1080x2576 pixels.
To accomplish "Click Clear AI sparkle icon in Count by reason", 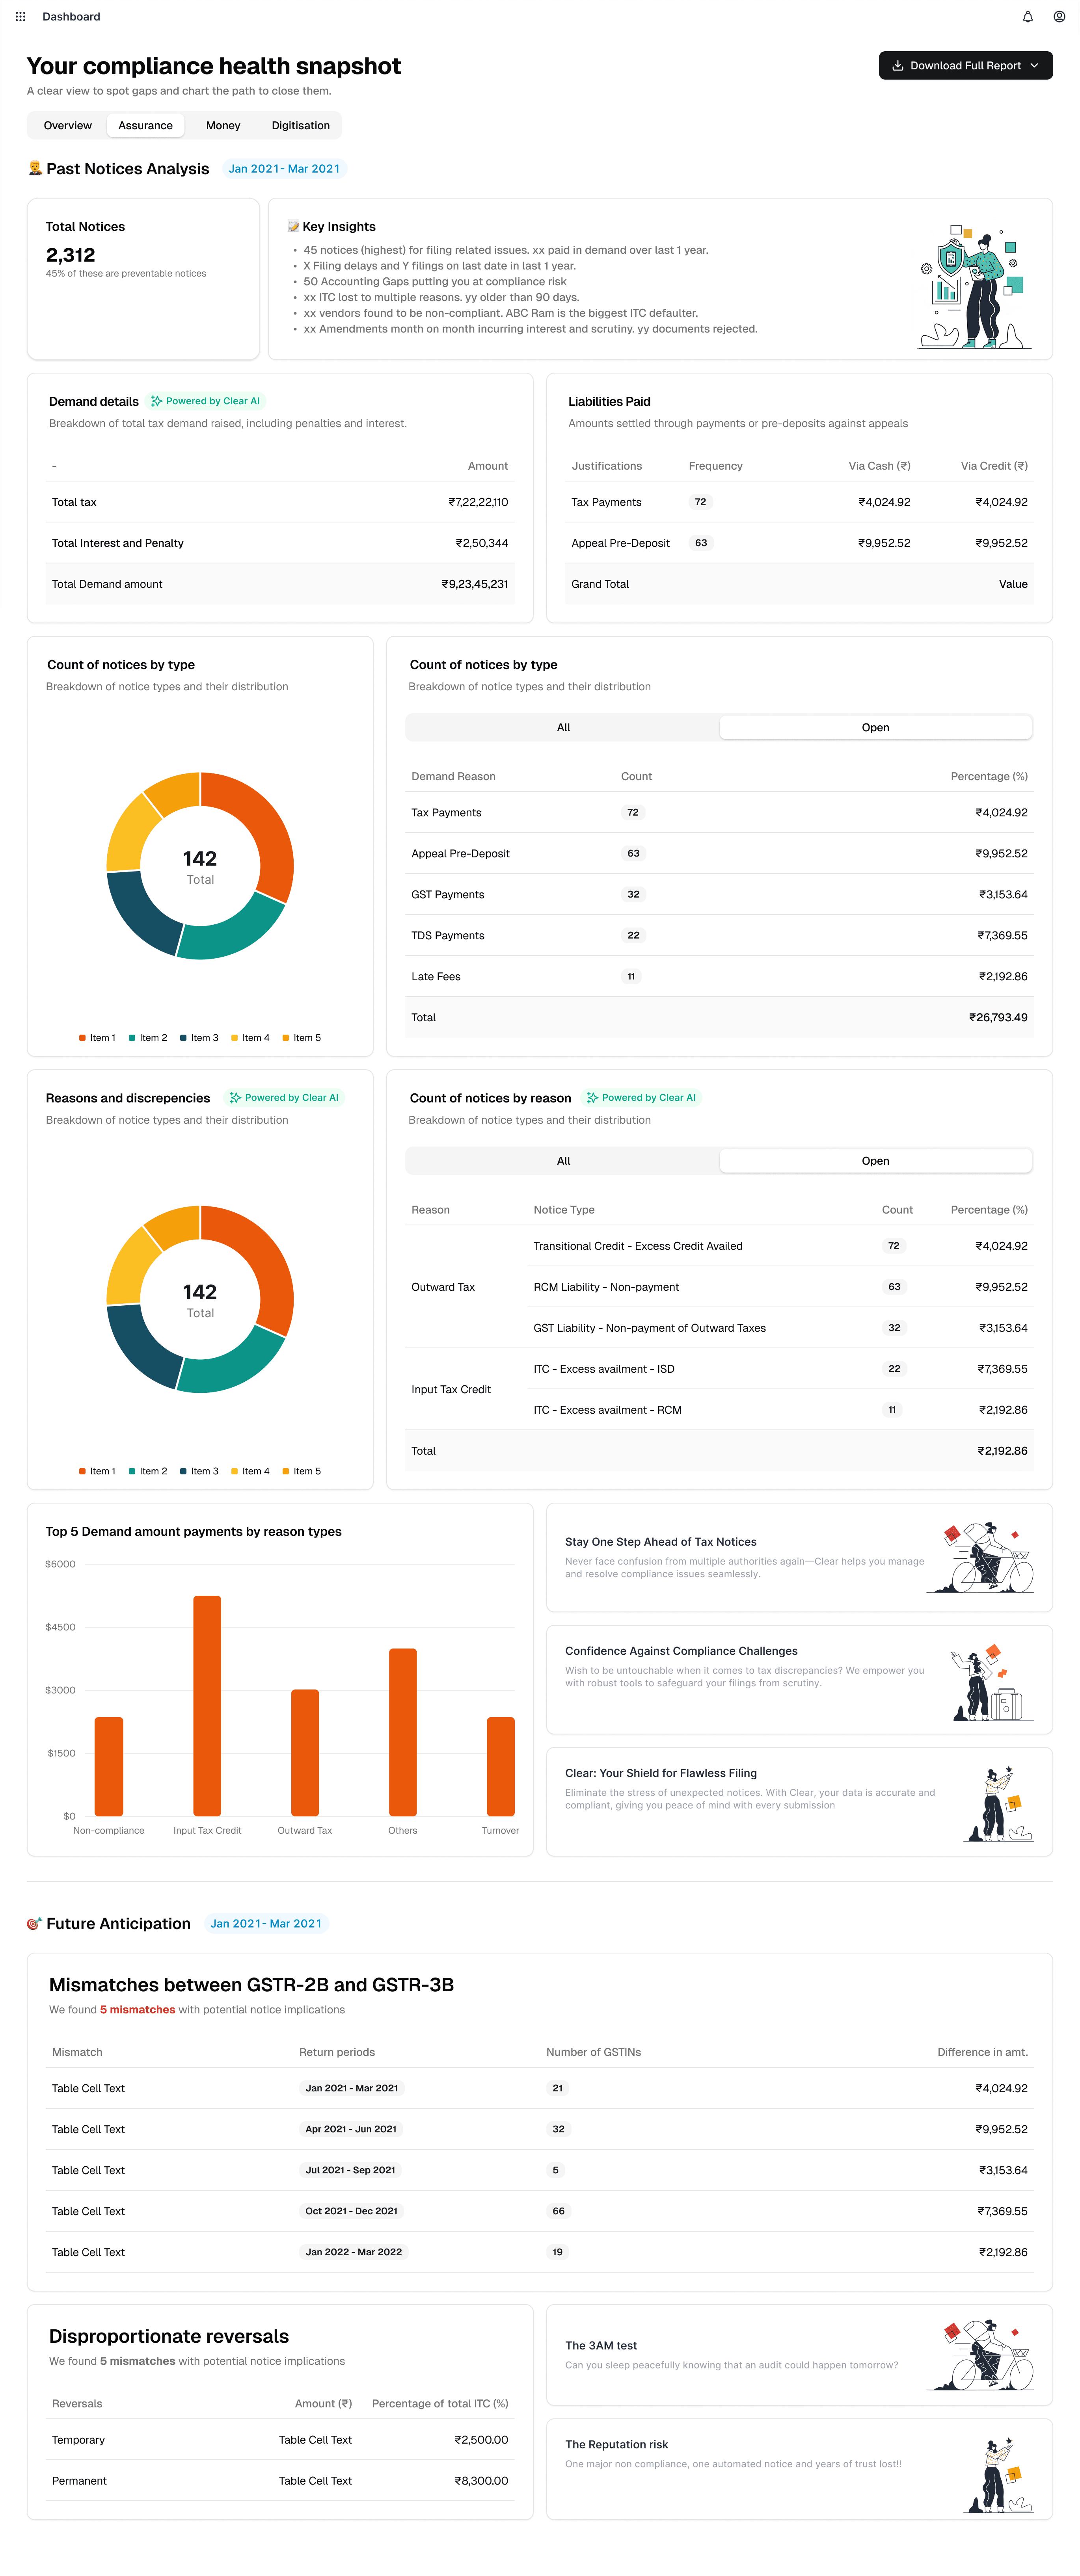I will click(592, 1098).
